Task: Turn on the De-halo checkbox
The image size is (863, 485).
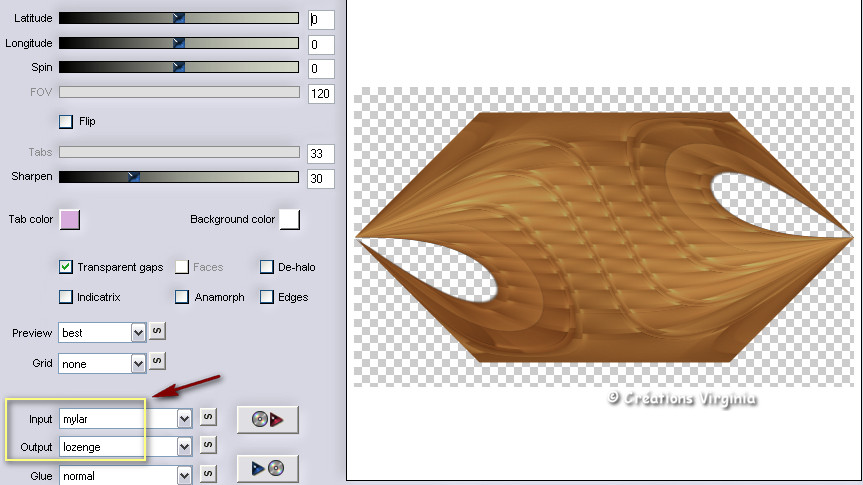Action: (x=267, y=267)
